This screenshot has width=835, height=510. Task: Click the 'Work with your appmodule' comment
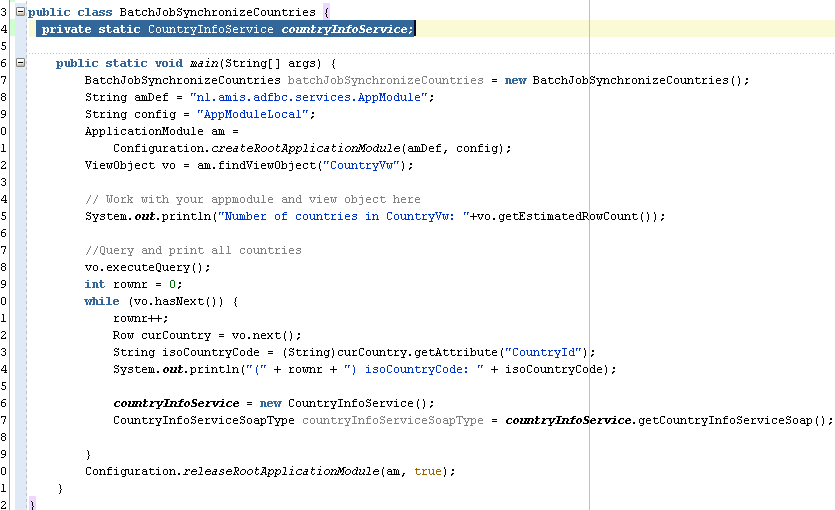[253, 199]
